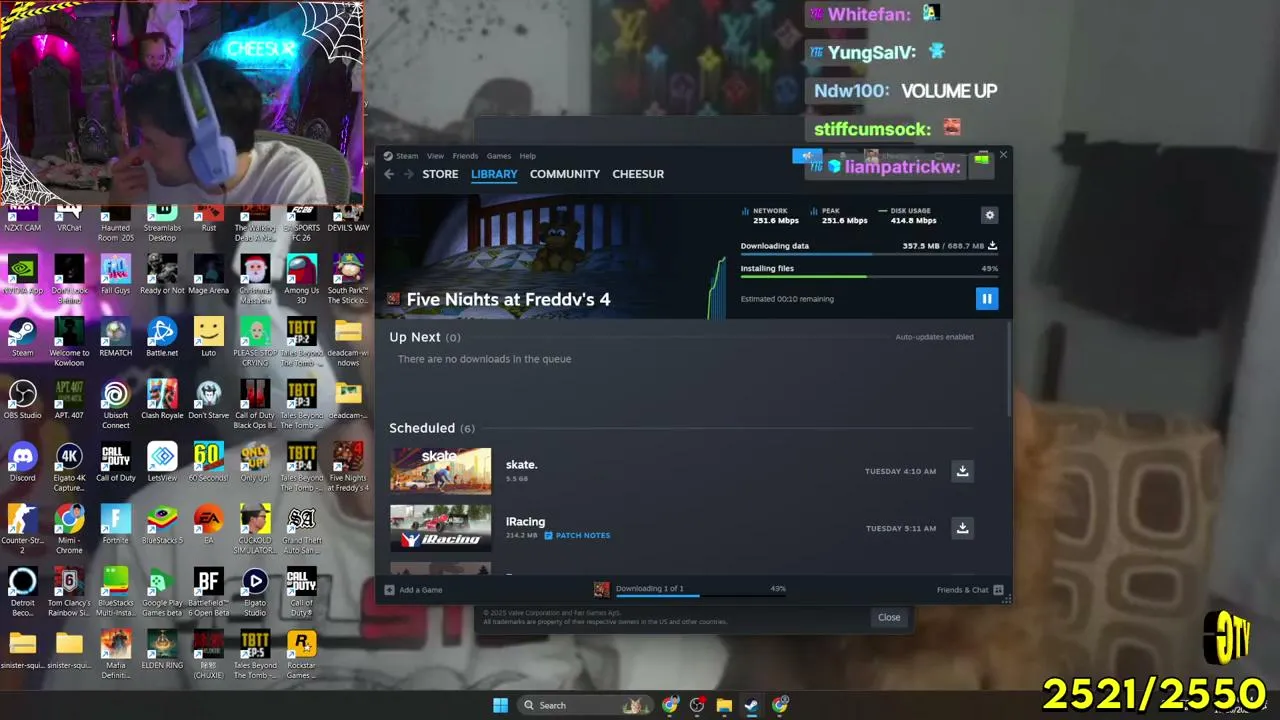
Task: Click the Five Nights at Freddy's 4 title
Action: pos(508,299)
